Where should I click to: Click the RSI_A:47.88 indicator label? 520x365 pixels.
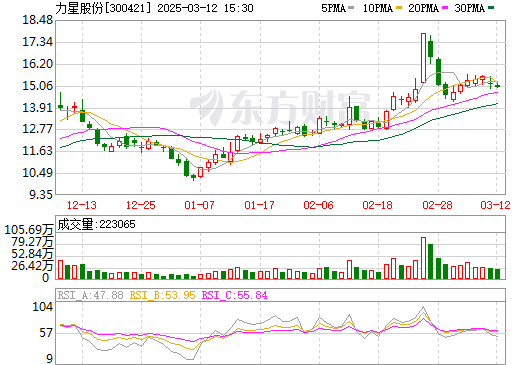(x=90, y=295)
